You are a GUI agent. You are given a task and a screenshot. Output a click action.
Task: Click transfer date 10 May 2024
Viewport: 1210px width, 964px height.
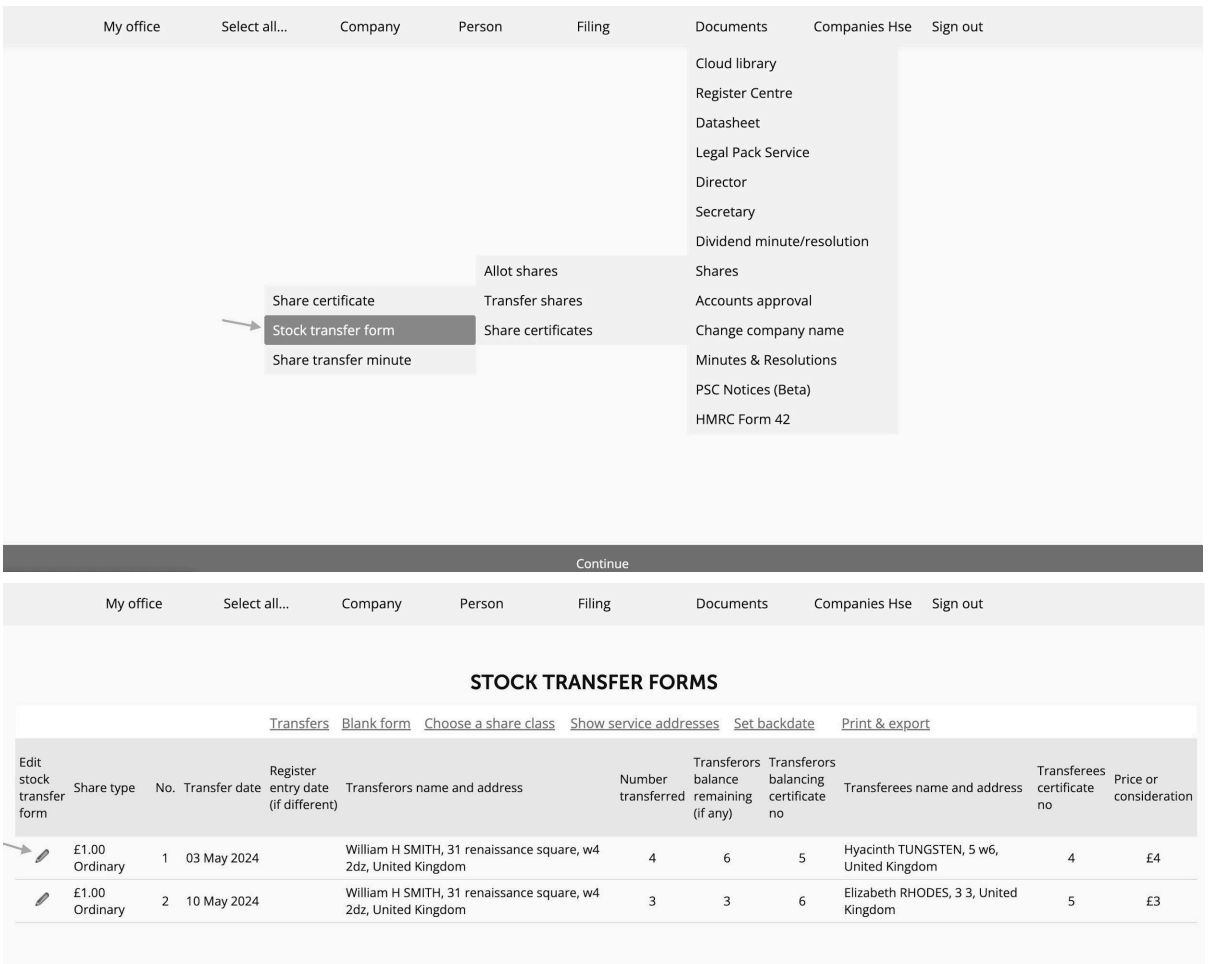(x=222, y=901)
